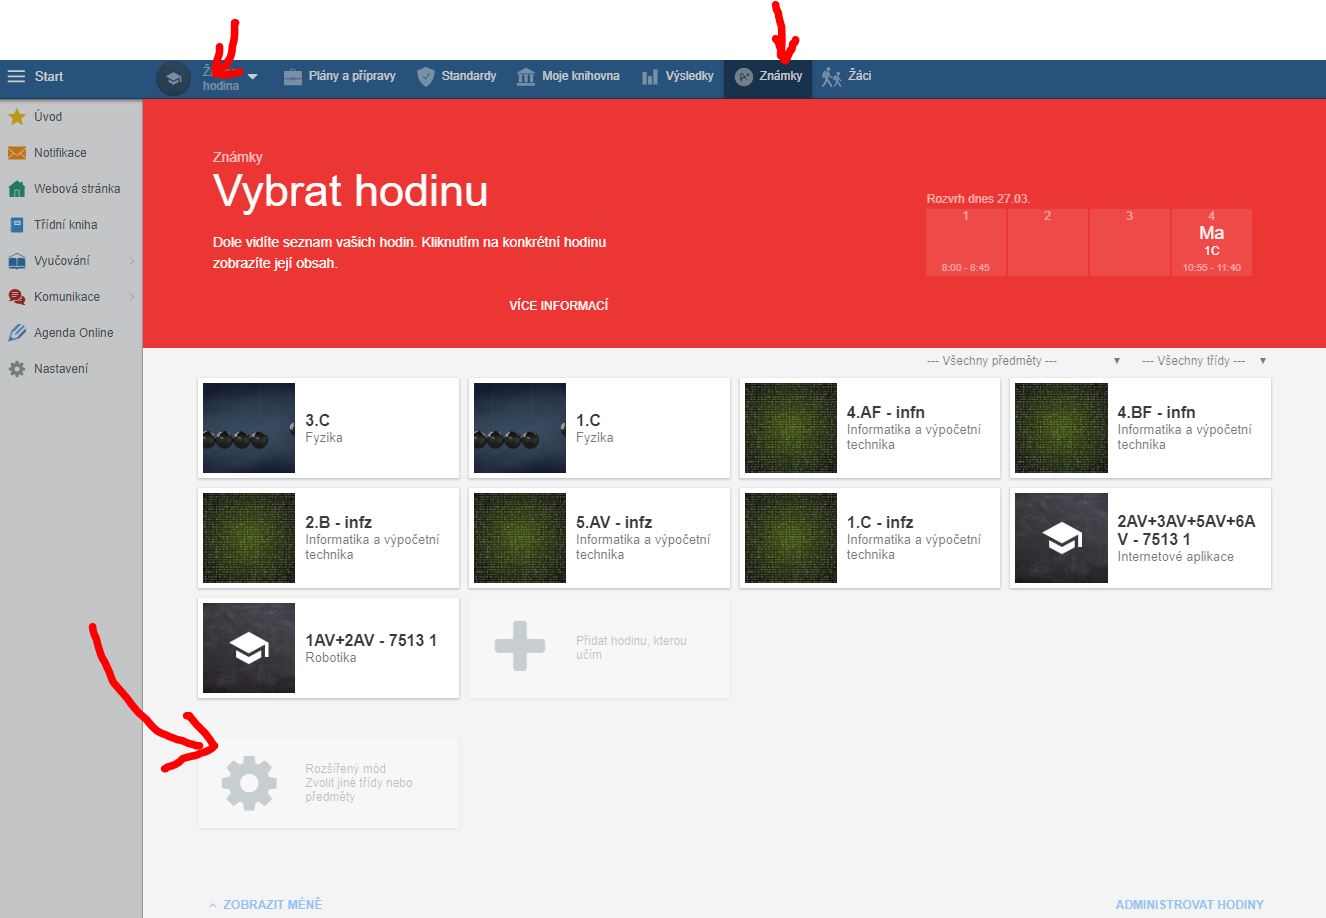Expand the Vyučování sidebar submenu
Image resolution: width=1326 pixels, height=918 pixels.
click(x=131, y=261)
